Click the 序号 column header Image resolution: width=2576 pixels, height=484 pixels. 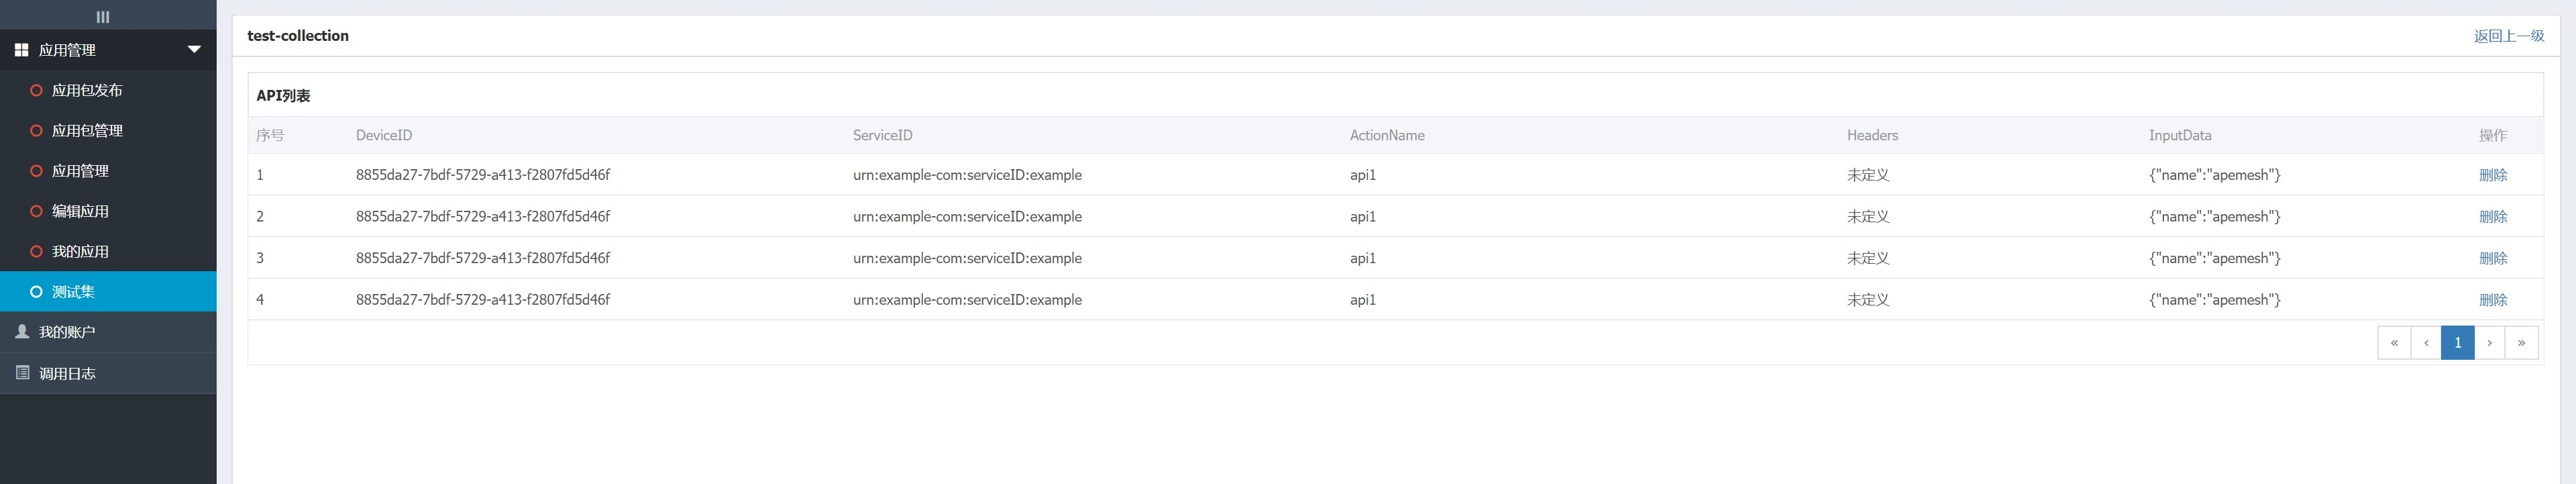(270, 135)
